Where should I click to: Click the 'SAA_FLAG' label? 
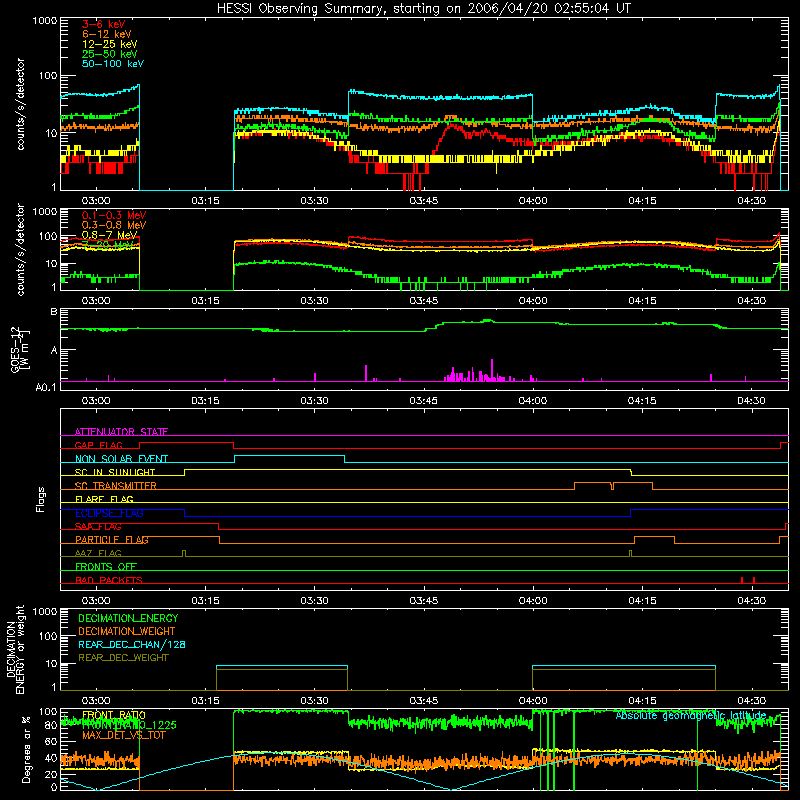coord(98,527)
